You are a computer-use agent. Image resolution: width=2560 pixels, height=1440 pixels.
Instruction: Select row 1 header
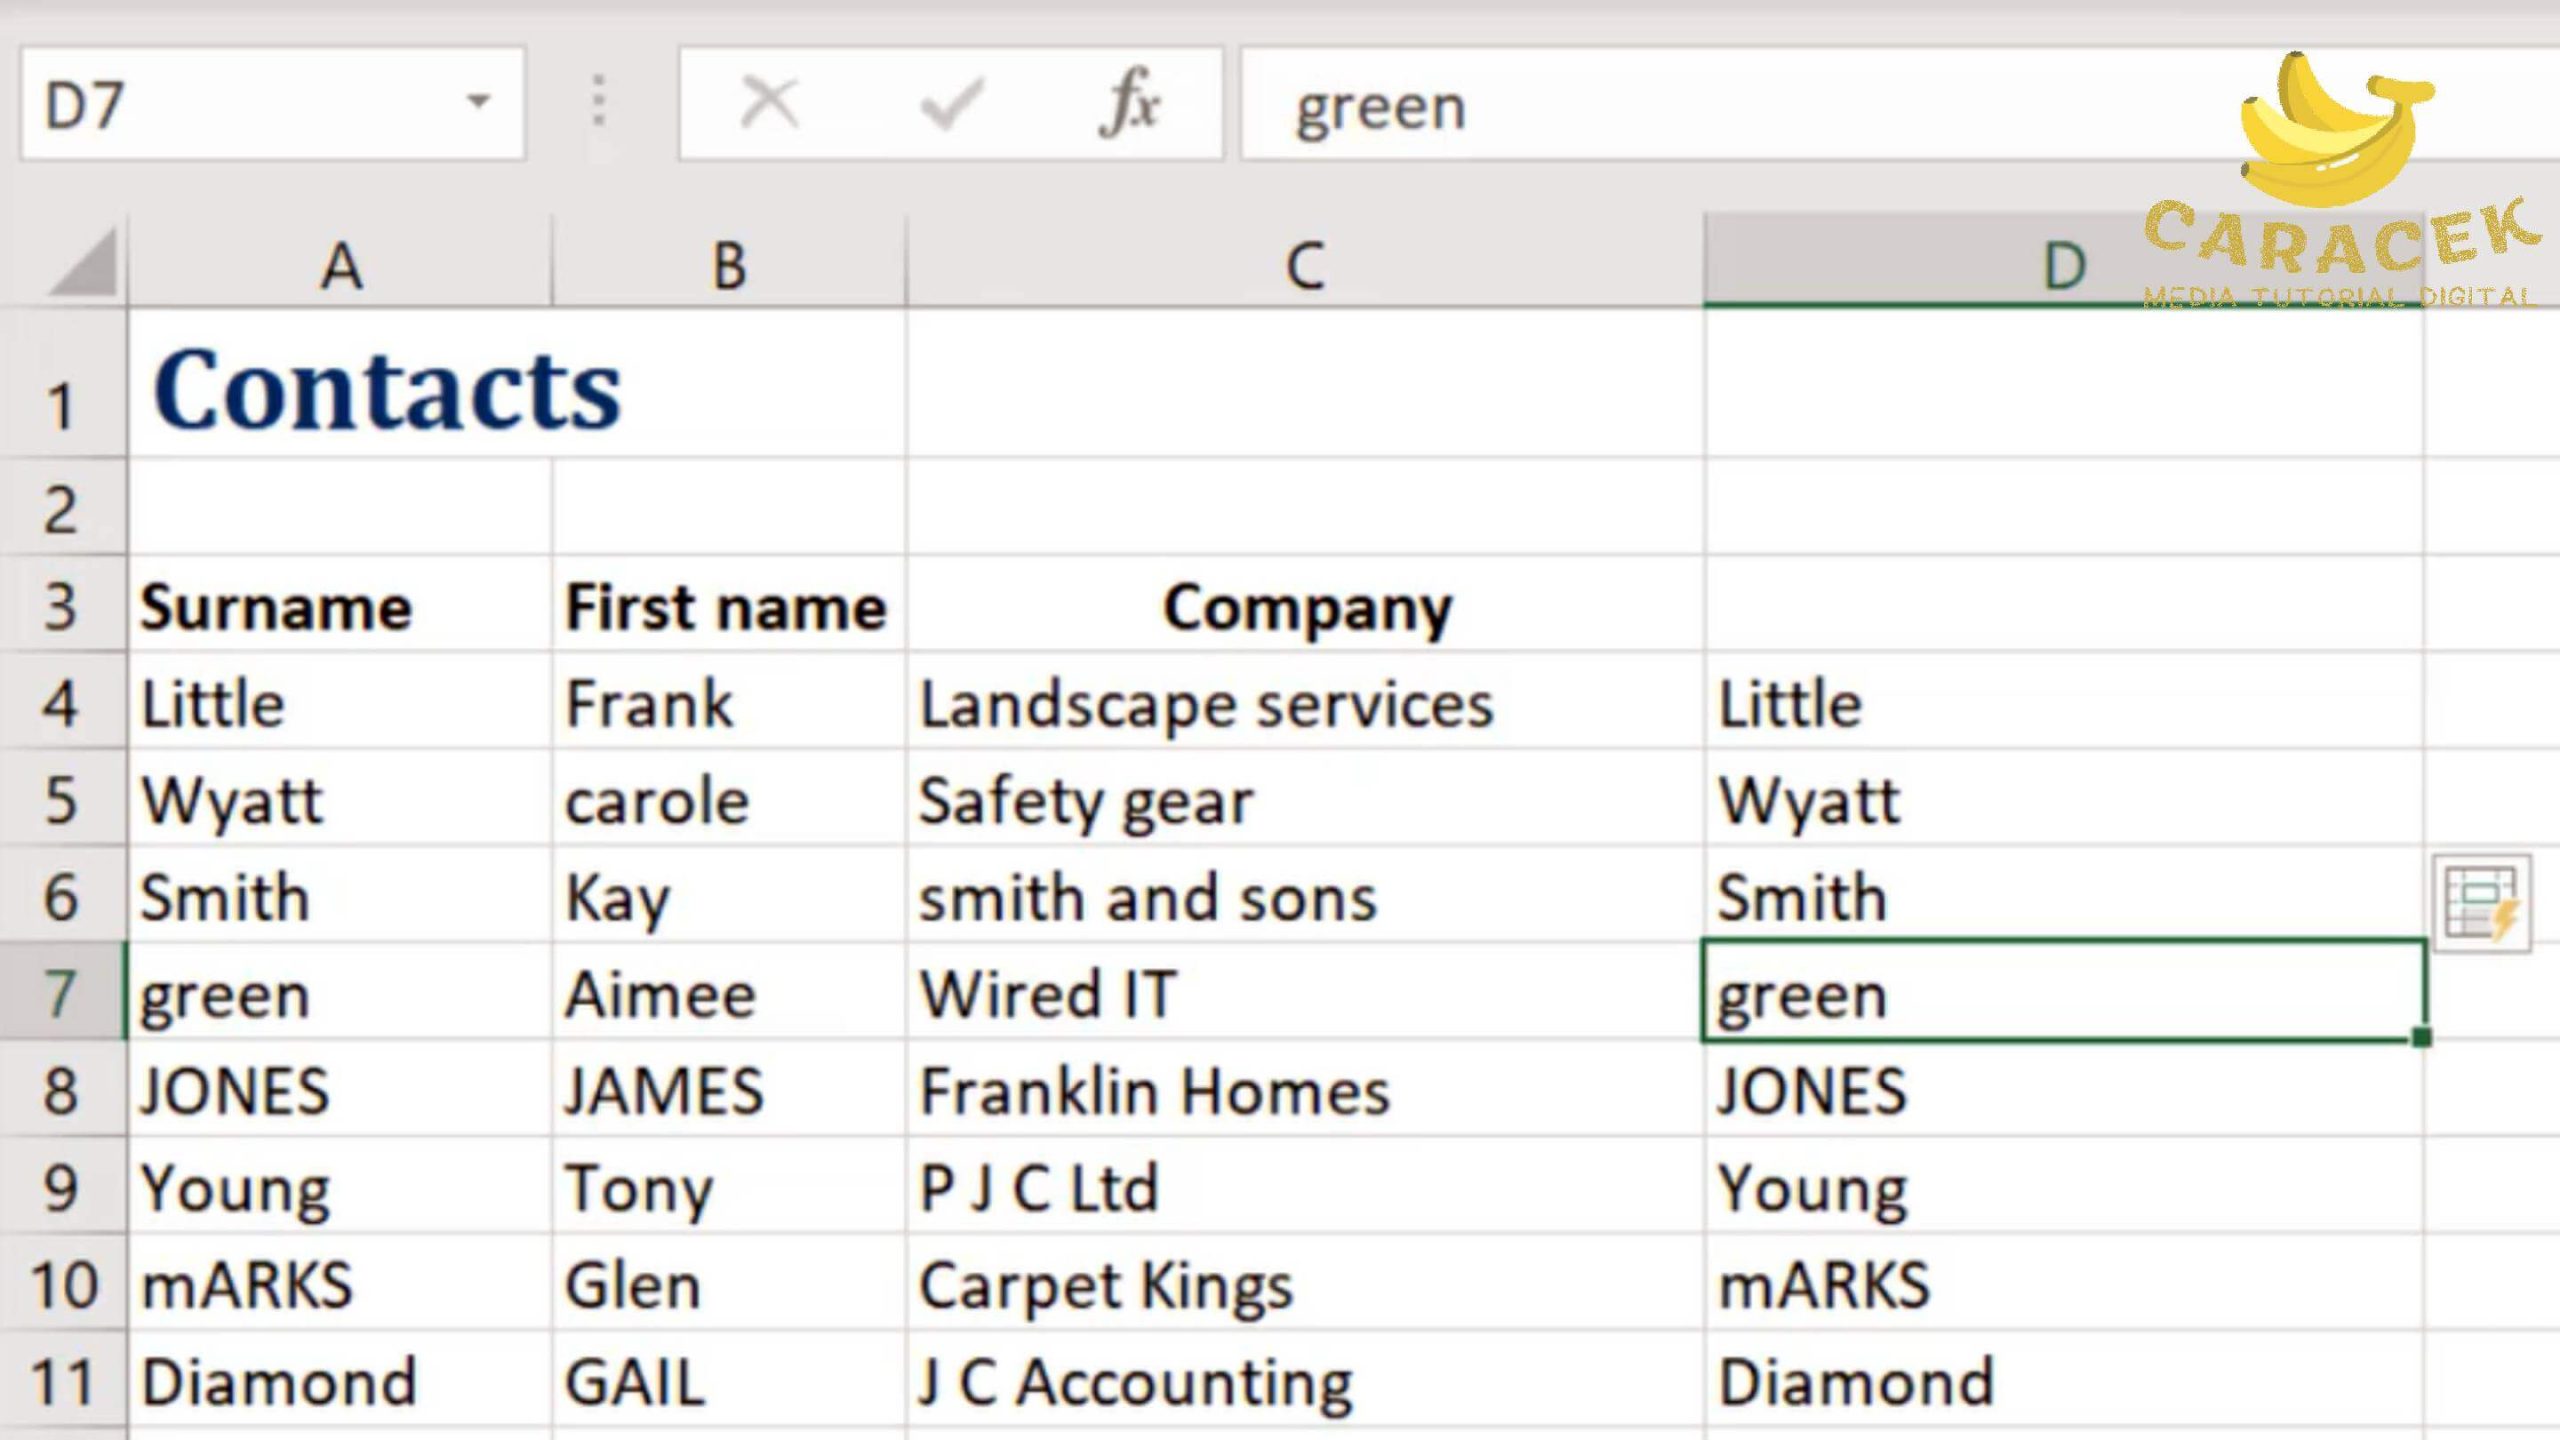62,383
